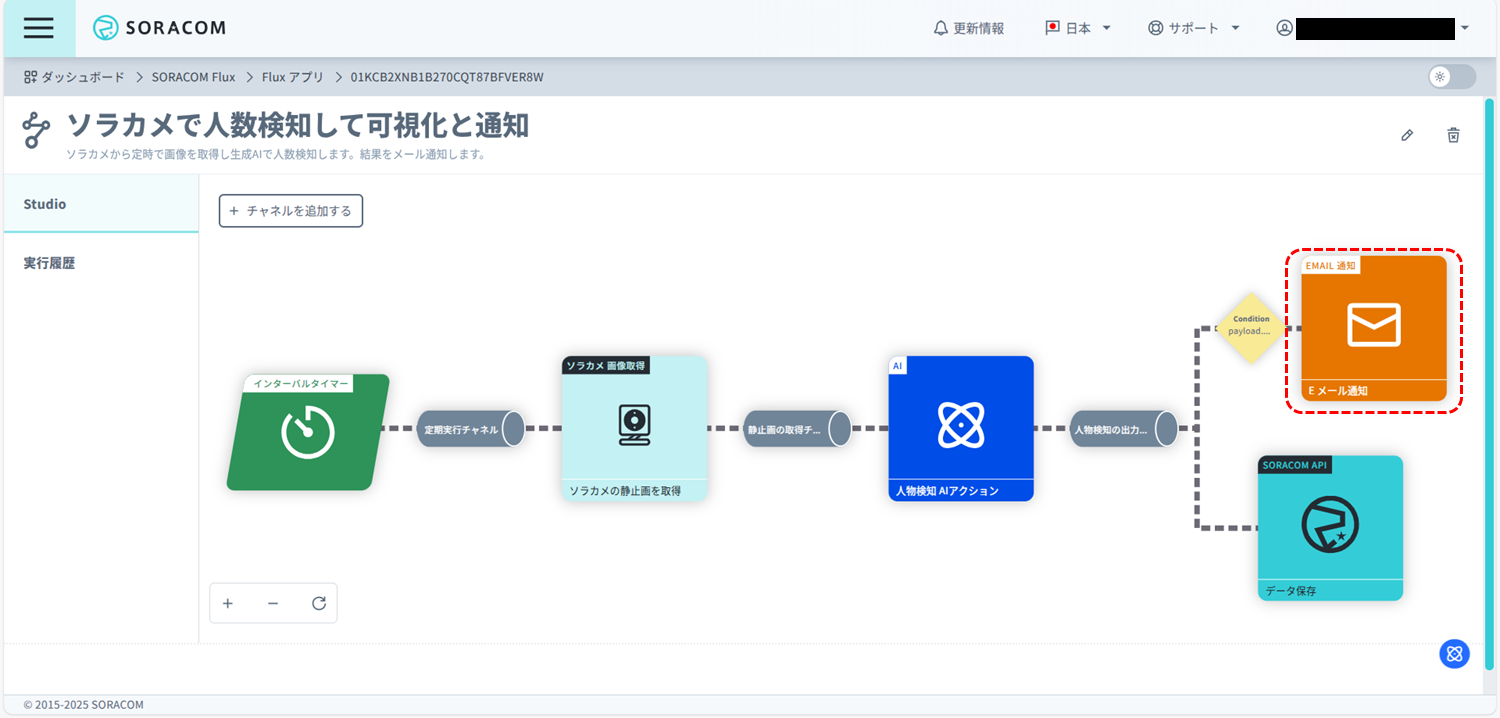This screenshot has height=718, width=1500.
Task: Open SORACOM Flux breadcrumb link
Action: [194, 77]
